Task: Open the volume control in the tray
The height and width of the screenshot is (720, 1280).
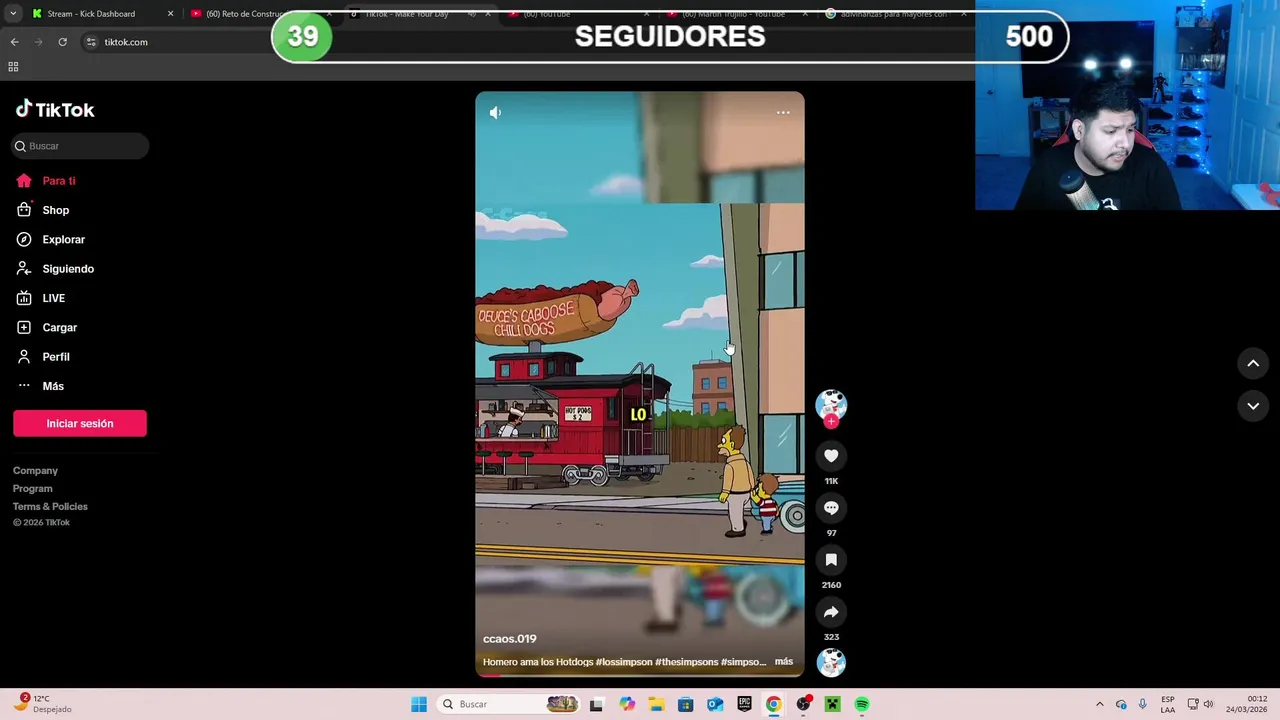Action: (1208, 704)
